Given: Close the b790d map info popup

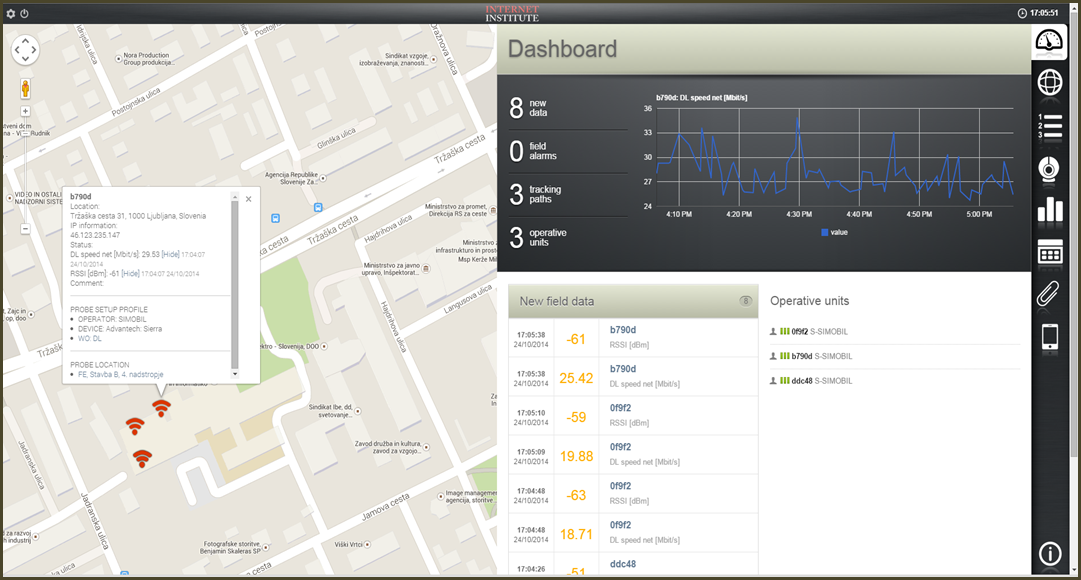Looking at the screenshot, I should pos(248,199).
